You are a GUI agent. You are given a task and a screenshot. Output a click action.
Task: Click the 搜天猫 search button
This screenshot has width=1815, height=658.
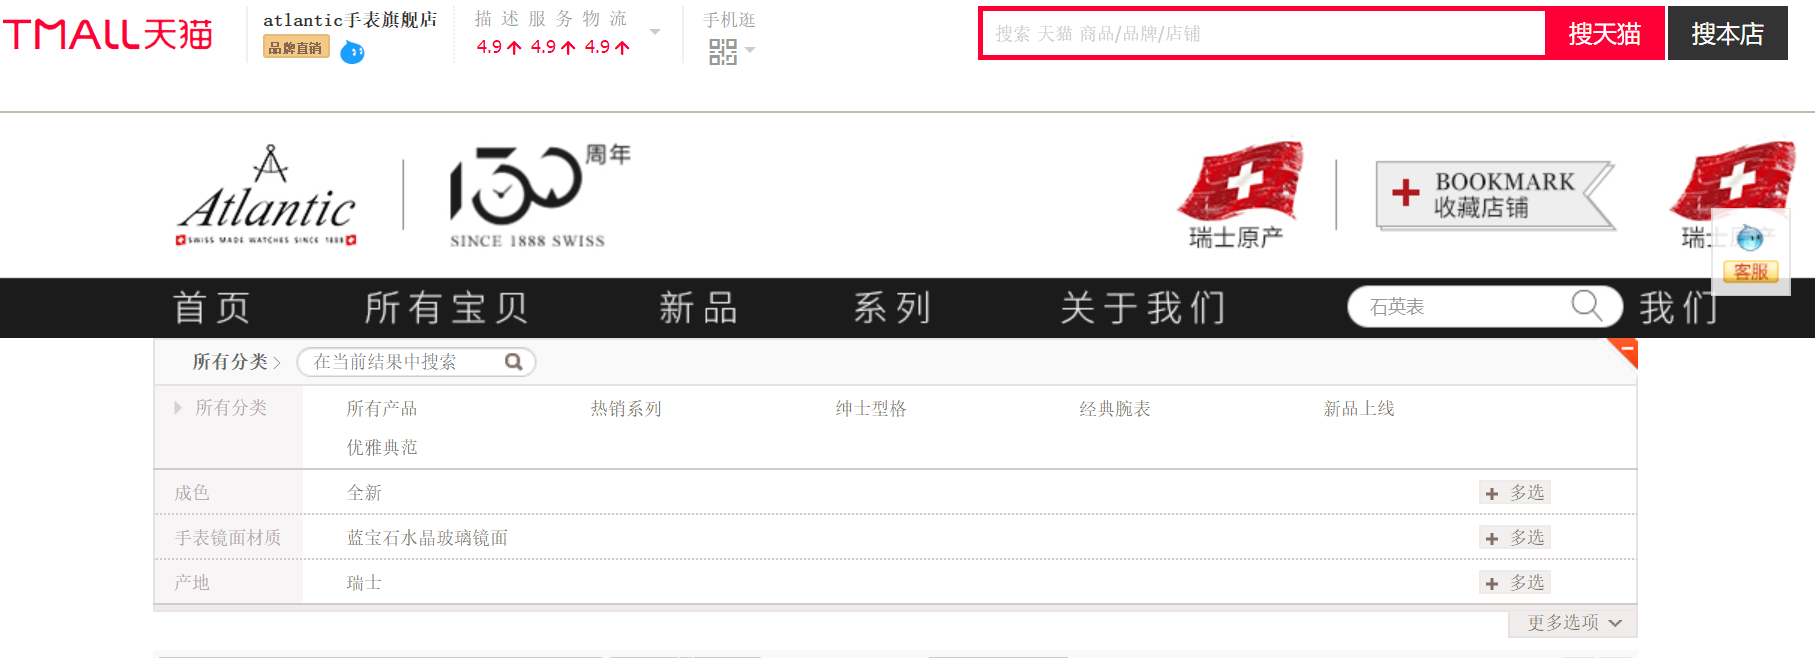pyautogui.click(x=1604, y=34)
